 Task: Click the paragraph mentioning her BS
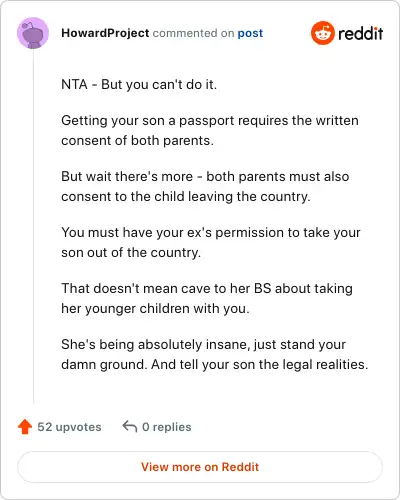click(x=207, y=298)
